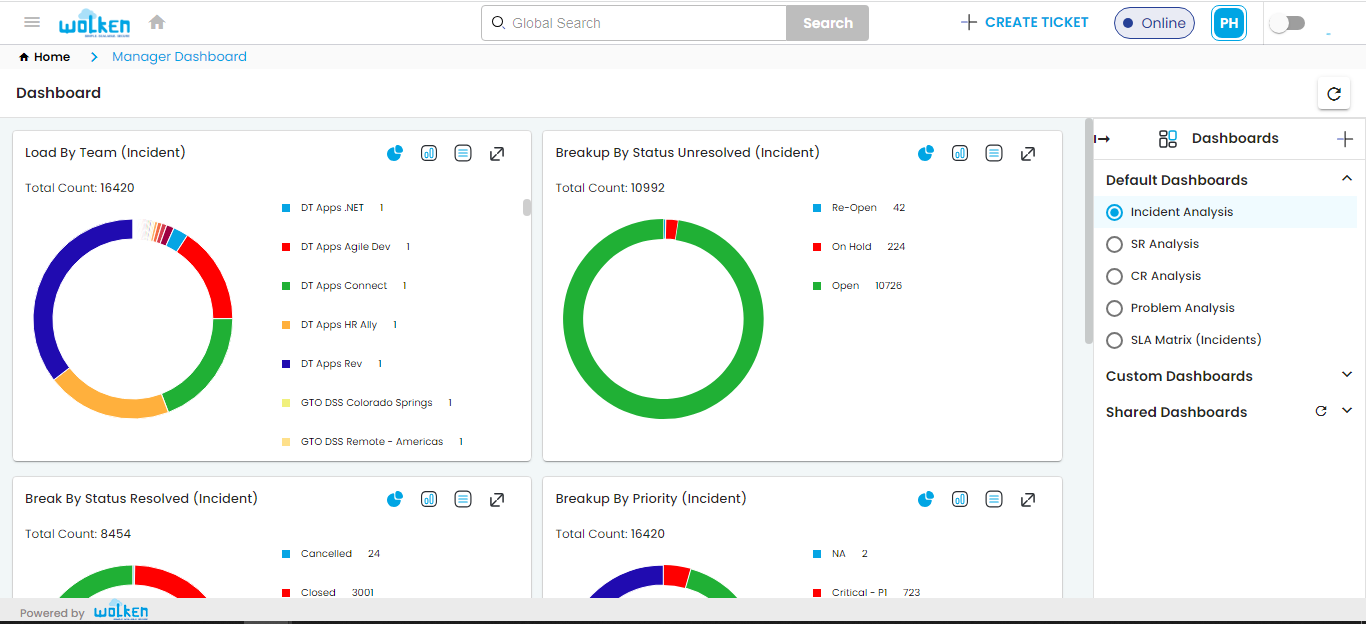Open the Manager Dashboard breadcrumb item
This screenshot has height=624, width=1366.
coord(178,56)
